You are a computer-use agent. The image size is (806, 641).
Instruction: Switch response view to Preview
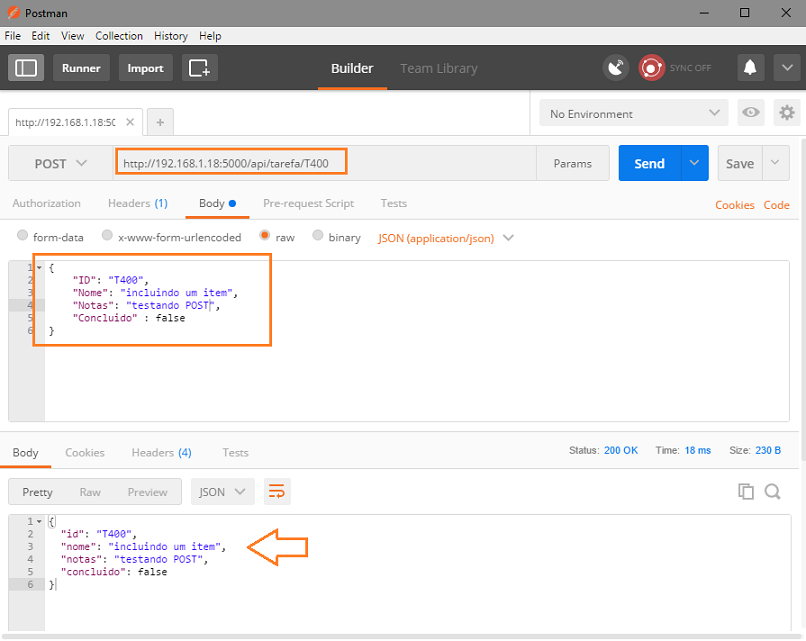[x=148, y=492]
